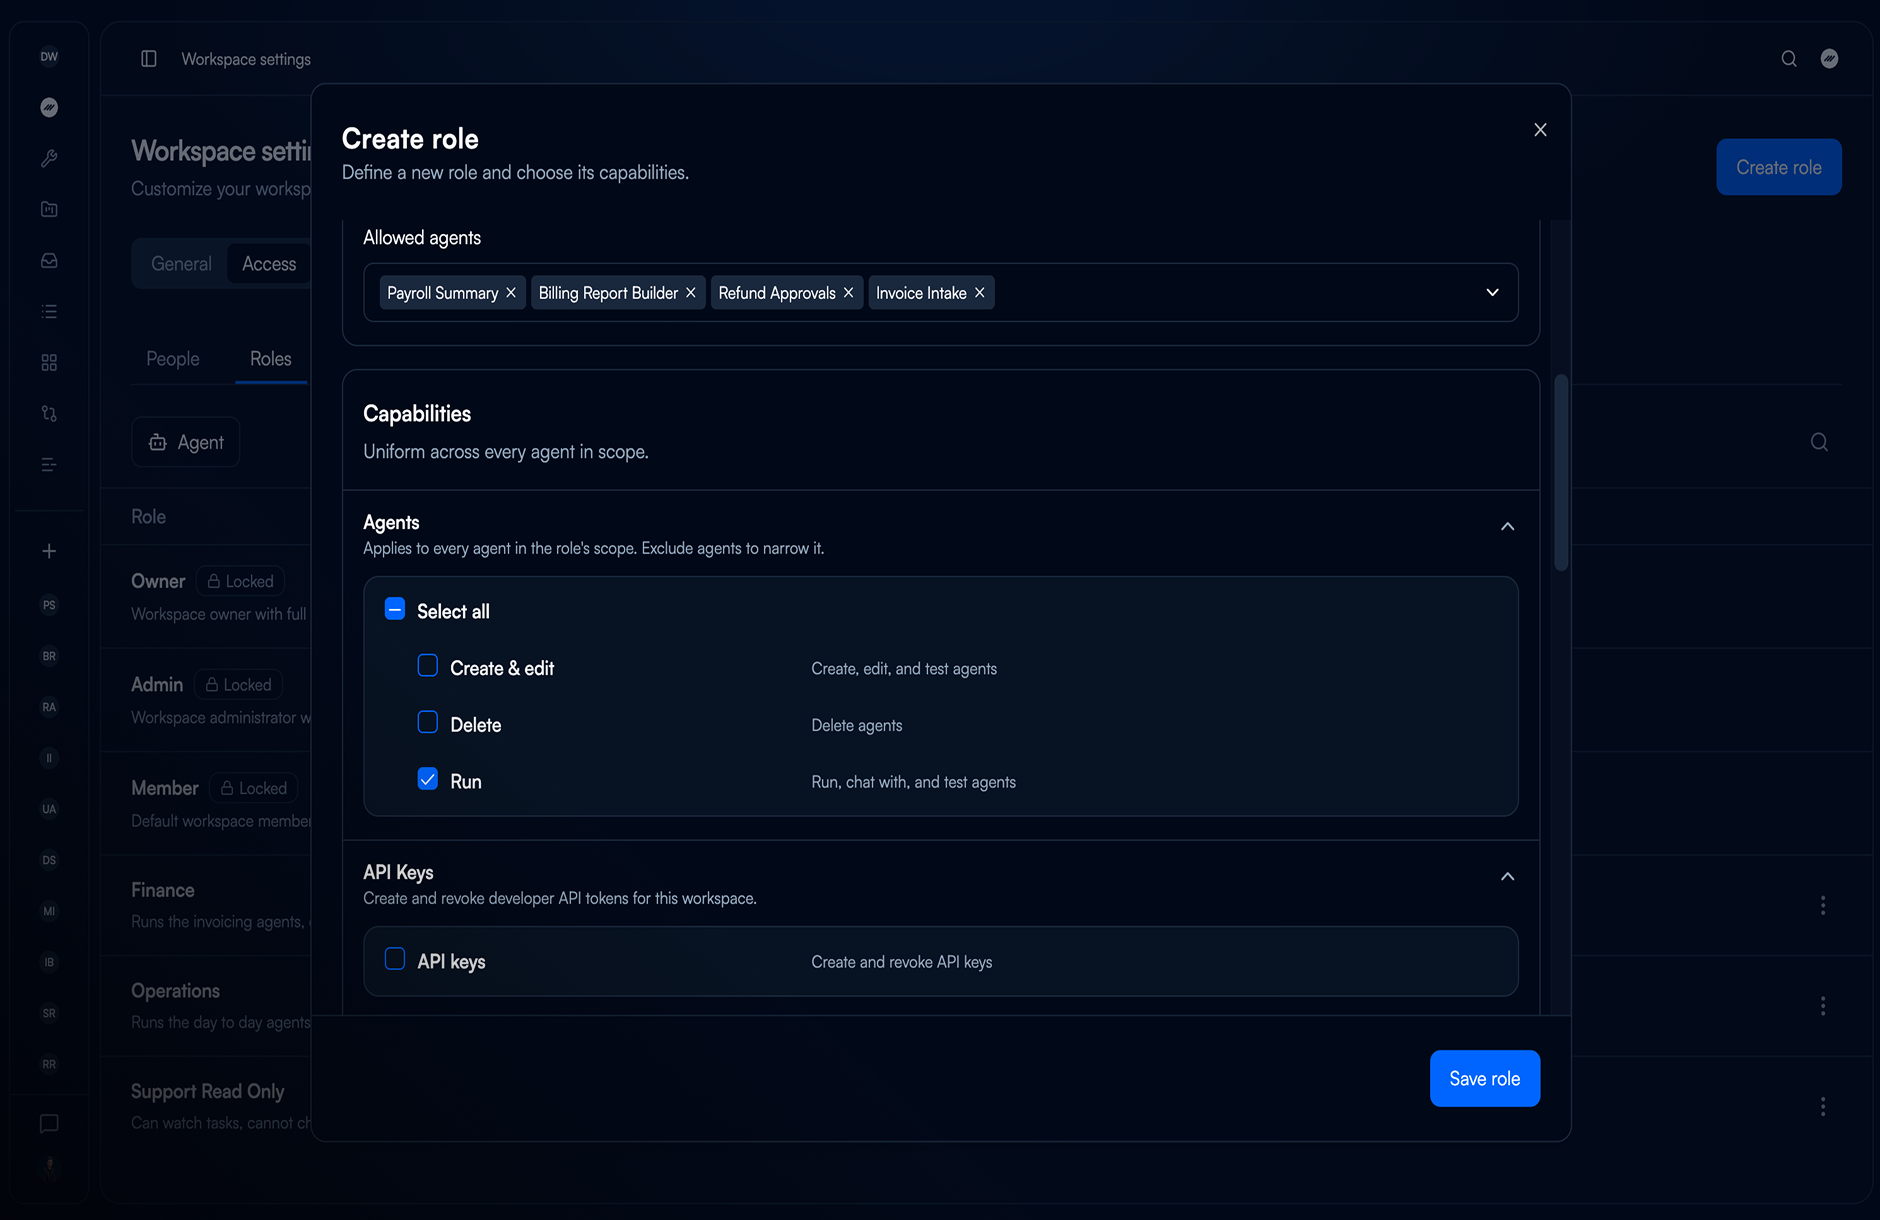Image resolution: width=1880 pixels, height=1220 pixels.
Task: Close the Create role dialog
Action: click(1540, 130)
